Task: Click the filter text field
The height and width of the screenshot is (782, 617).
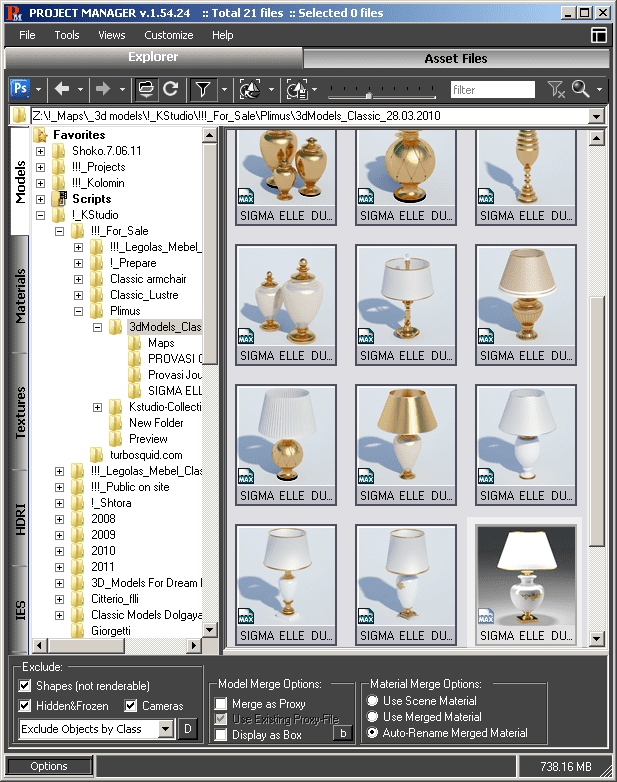Action: 493,90
